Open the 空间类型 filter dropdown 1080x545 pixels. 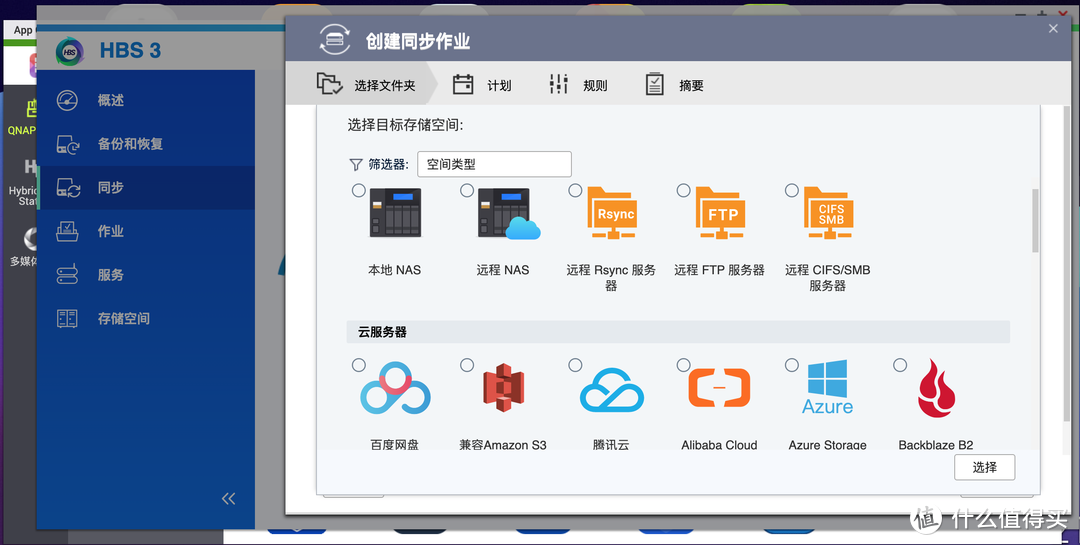[494, 165]
